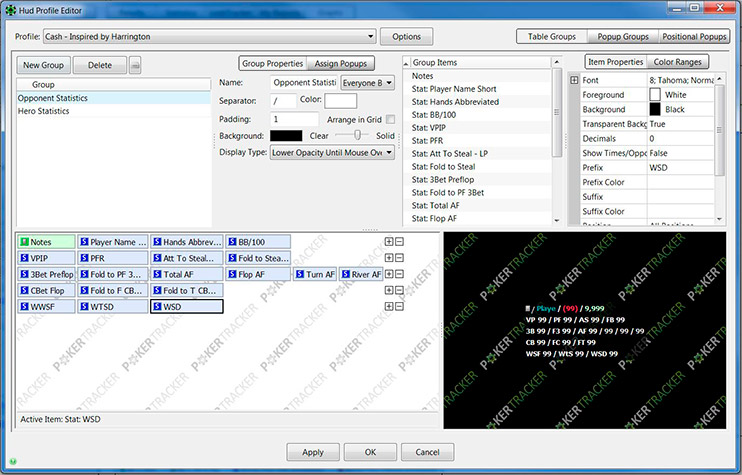Add item to the VPIP row with plus
Image resolution: width=742 pixels, height=475 pixels.
(x=389, y=258)
